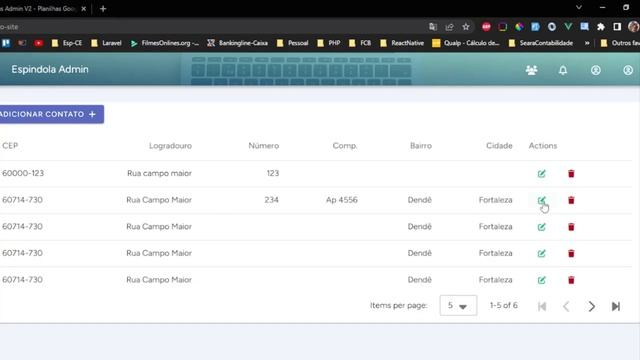640x360 pixels.
Task: Click the lowercase 'Rua campo maior' cell
Action: pyautogui.click(x=159, y=173)
